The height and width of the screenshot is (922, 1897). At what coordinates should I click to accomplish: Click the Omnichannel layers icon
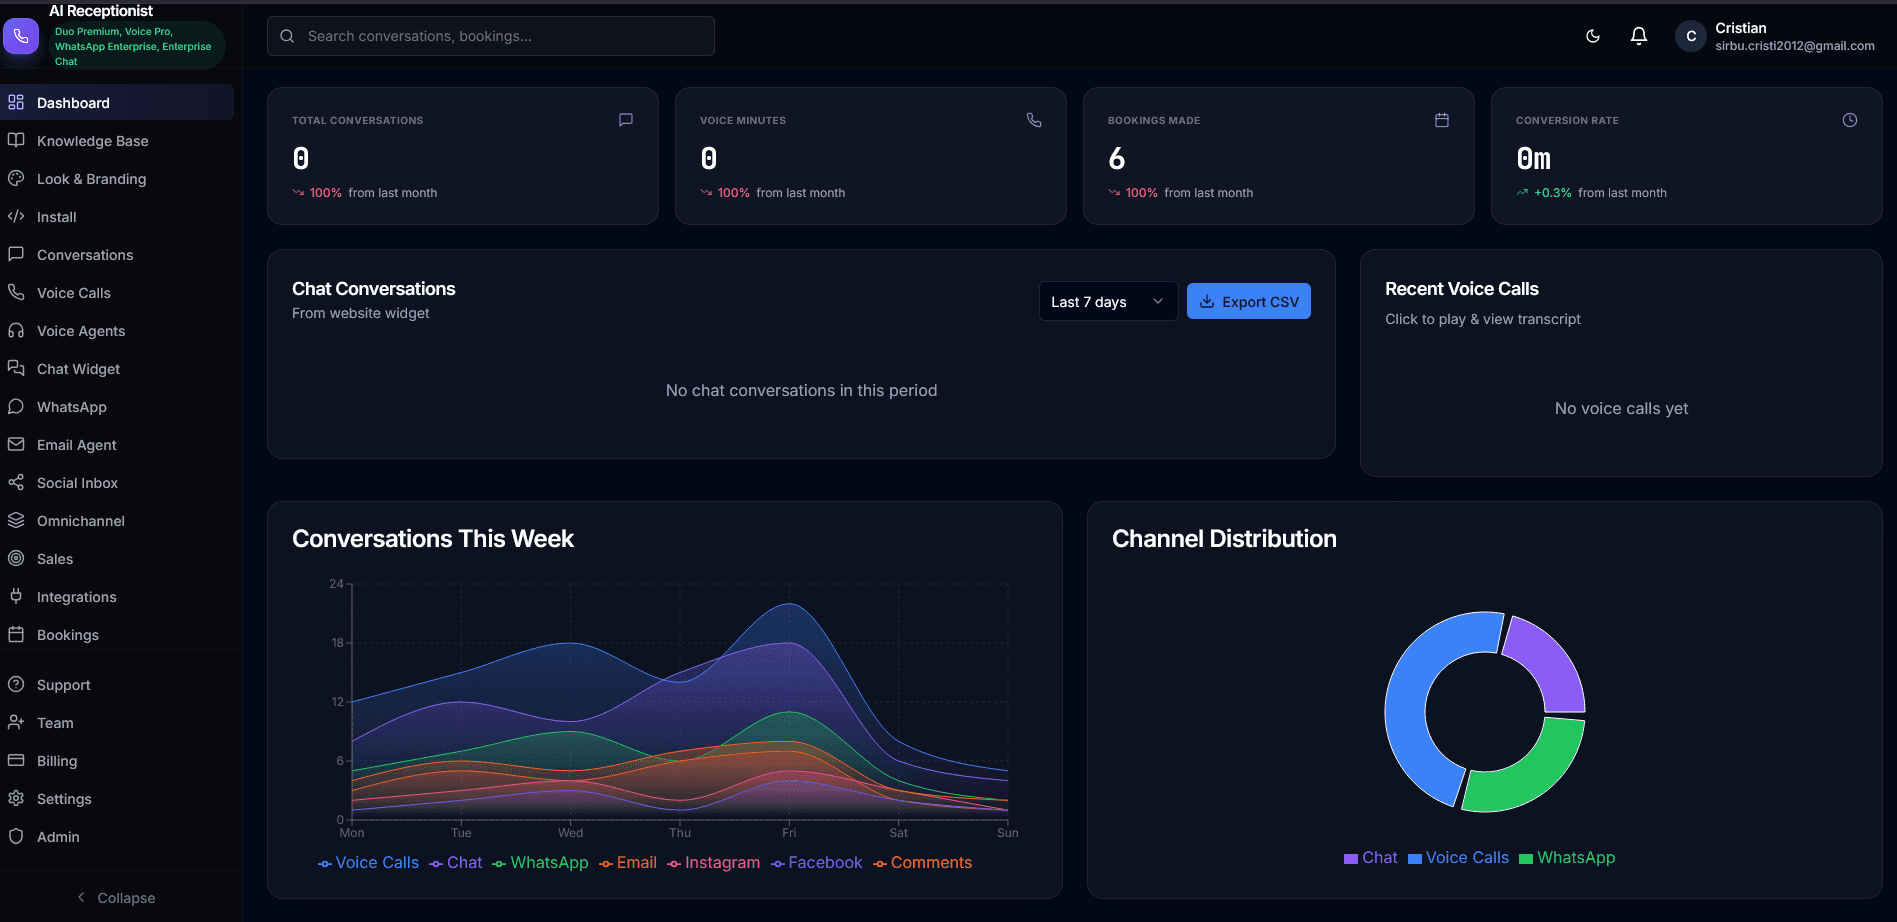tap(16, 520)
